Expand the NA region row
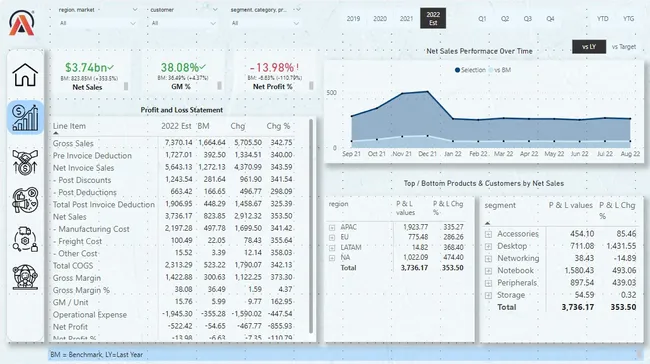 click(x=332, y=258)
